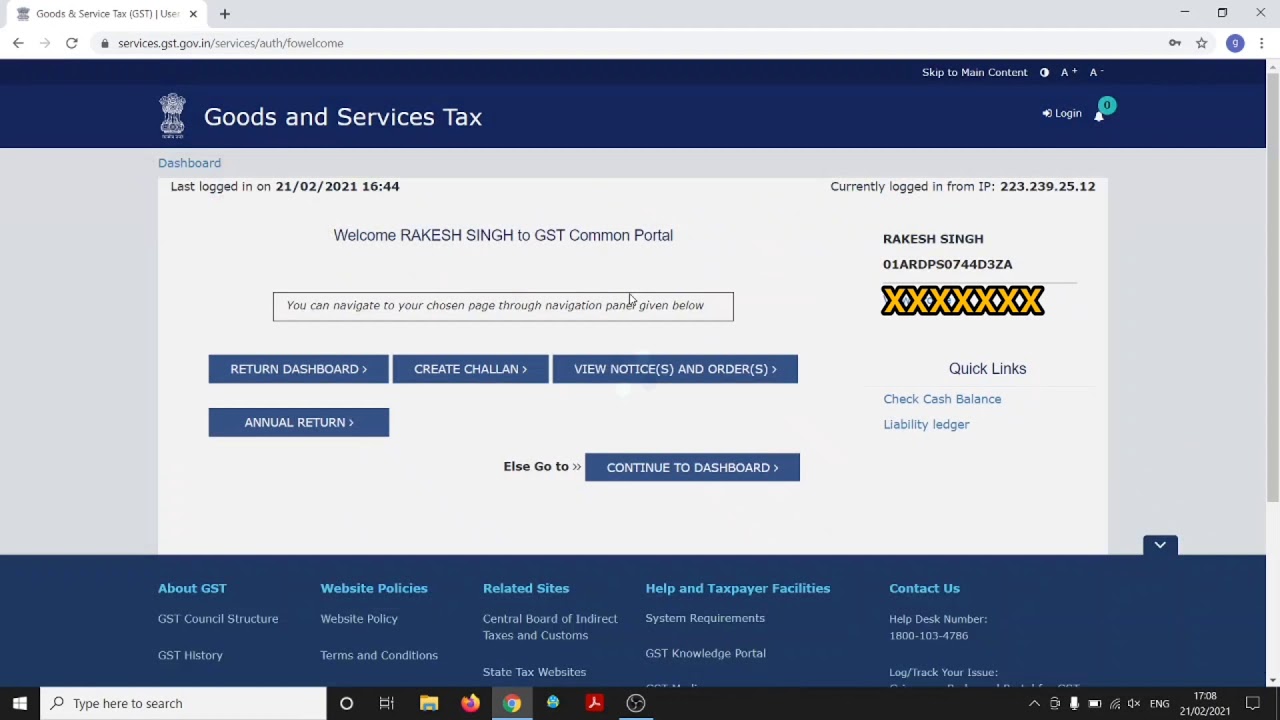Open the Windows Start menu
The height and width of the screenshot is (720, 1280).
pyautogui.click(x=20, y=703)
